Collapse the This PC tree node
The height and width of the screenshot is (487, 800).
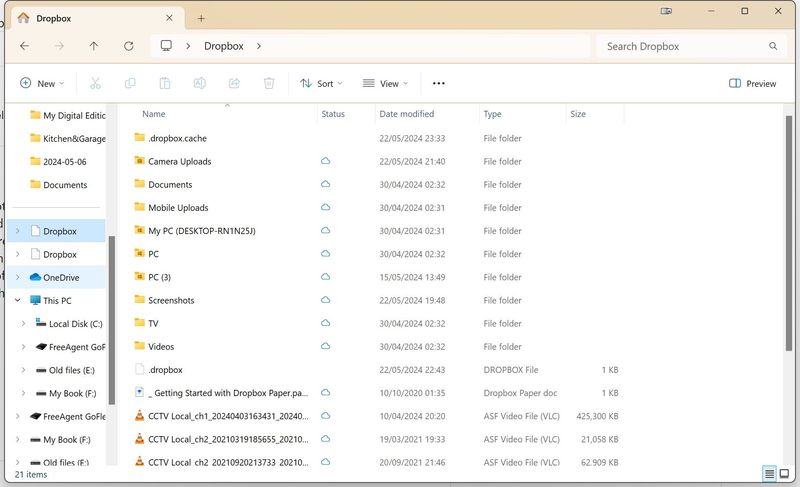tap(17, 301)
